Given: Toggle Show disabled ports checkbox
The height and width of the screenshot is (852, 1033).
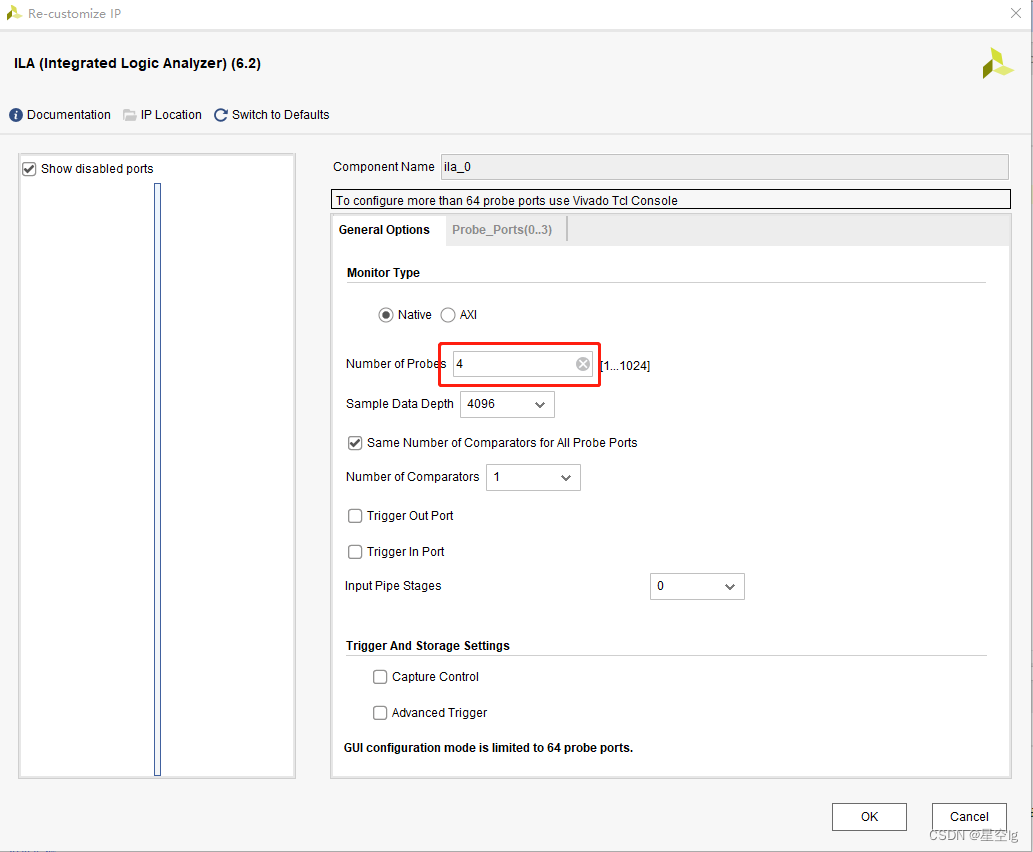Looking at the screenshot, I should point(29,169).
